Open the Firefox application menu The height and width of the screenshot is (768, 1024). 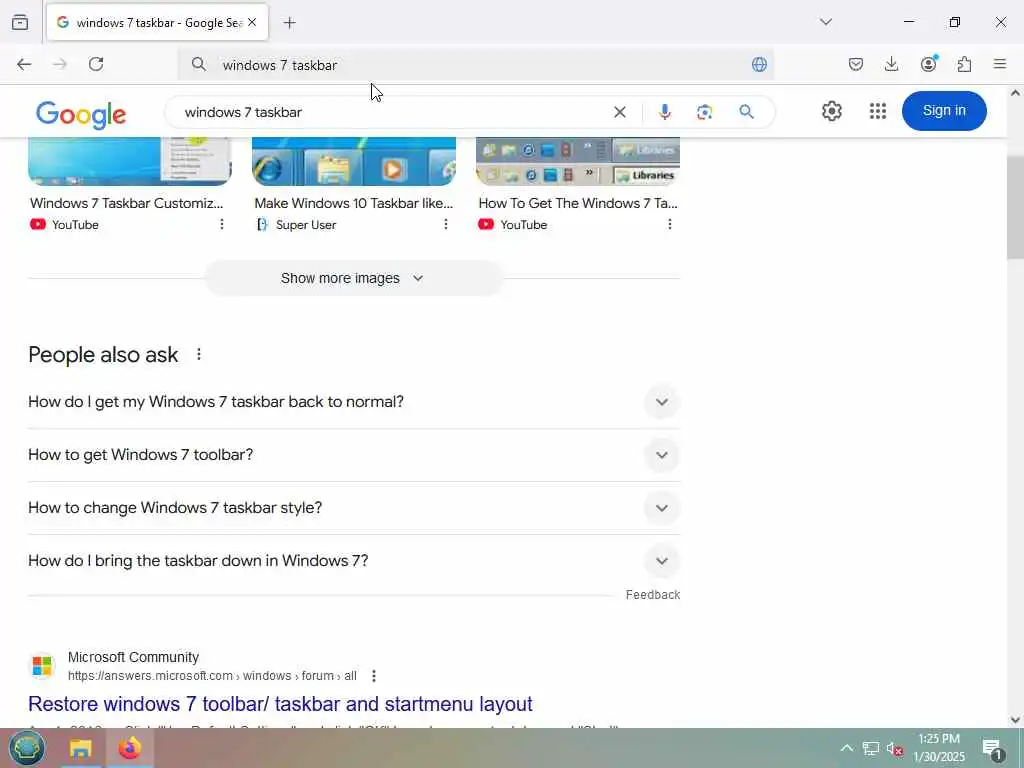(x=1000, y=64)
